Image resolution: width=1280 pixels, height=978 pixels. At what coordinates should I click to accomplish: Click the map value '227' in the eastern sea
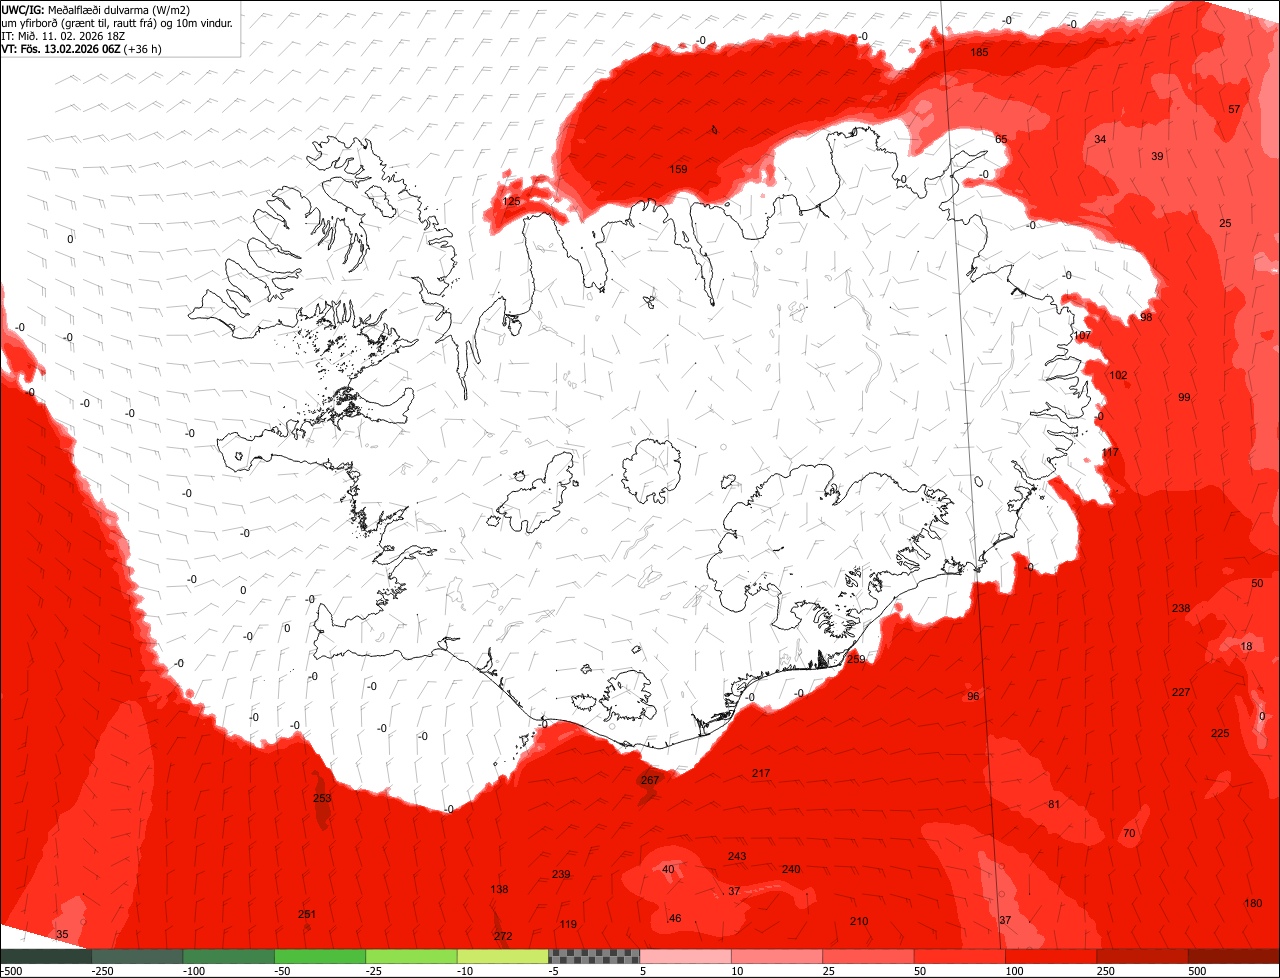[1181, 692]
